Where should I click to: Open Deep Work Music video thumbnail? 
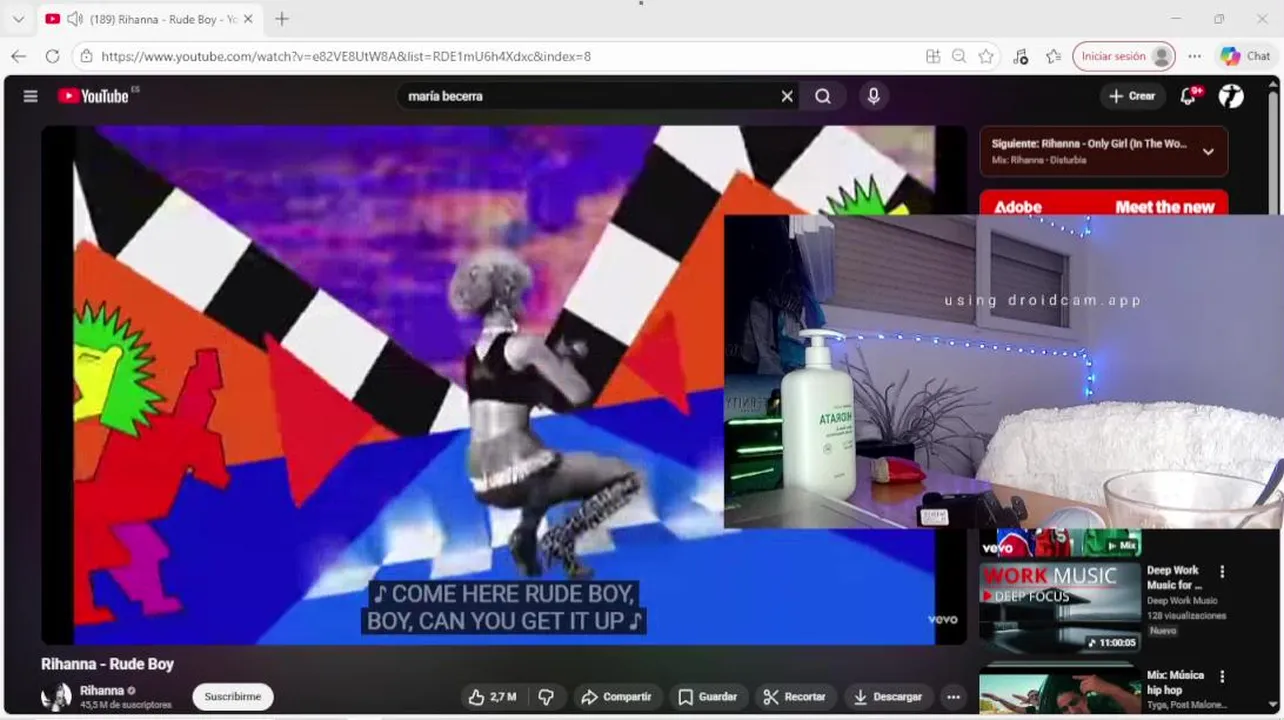[x=1060, y=608]
